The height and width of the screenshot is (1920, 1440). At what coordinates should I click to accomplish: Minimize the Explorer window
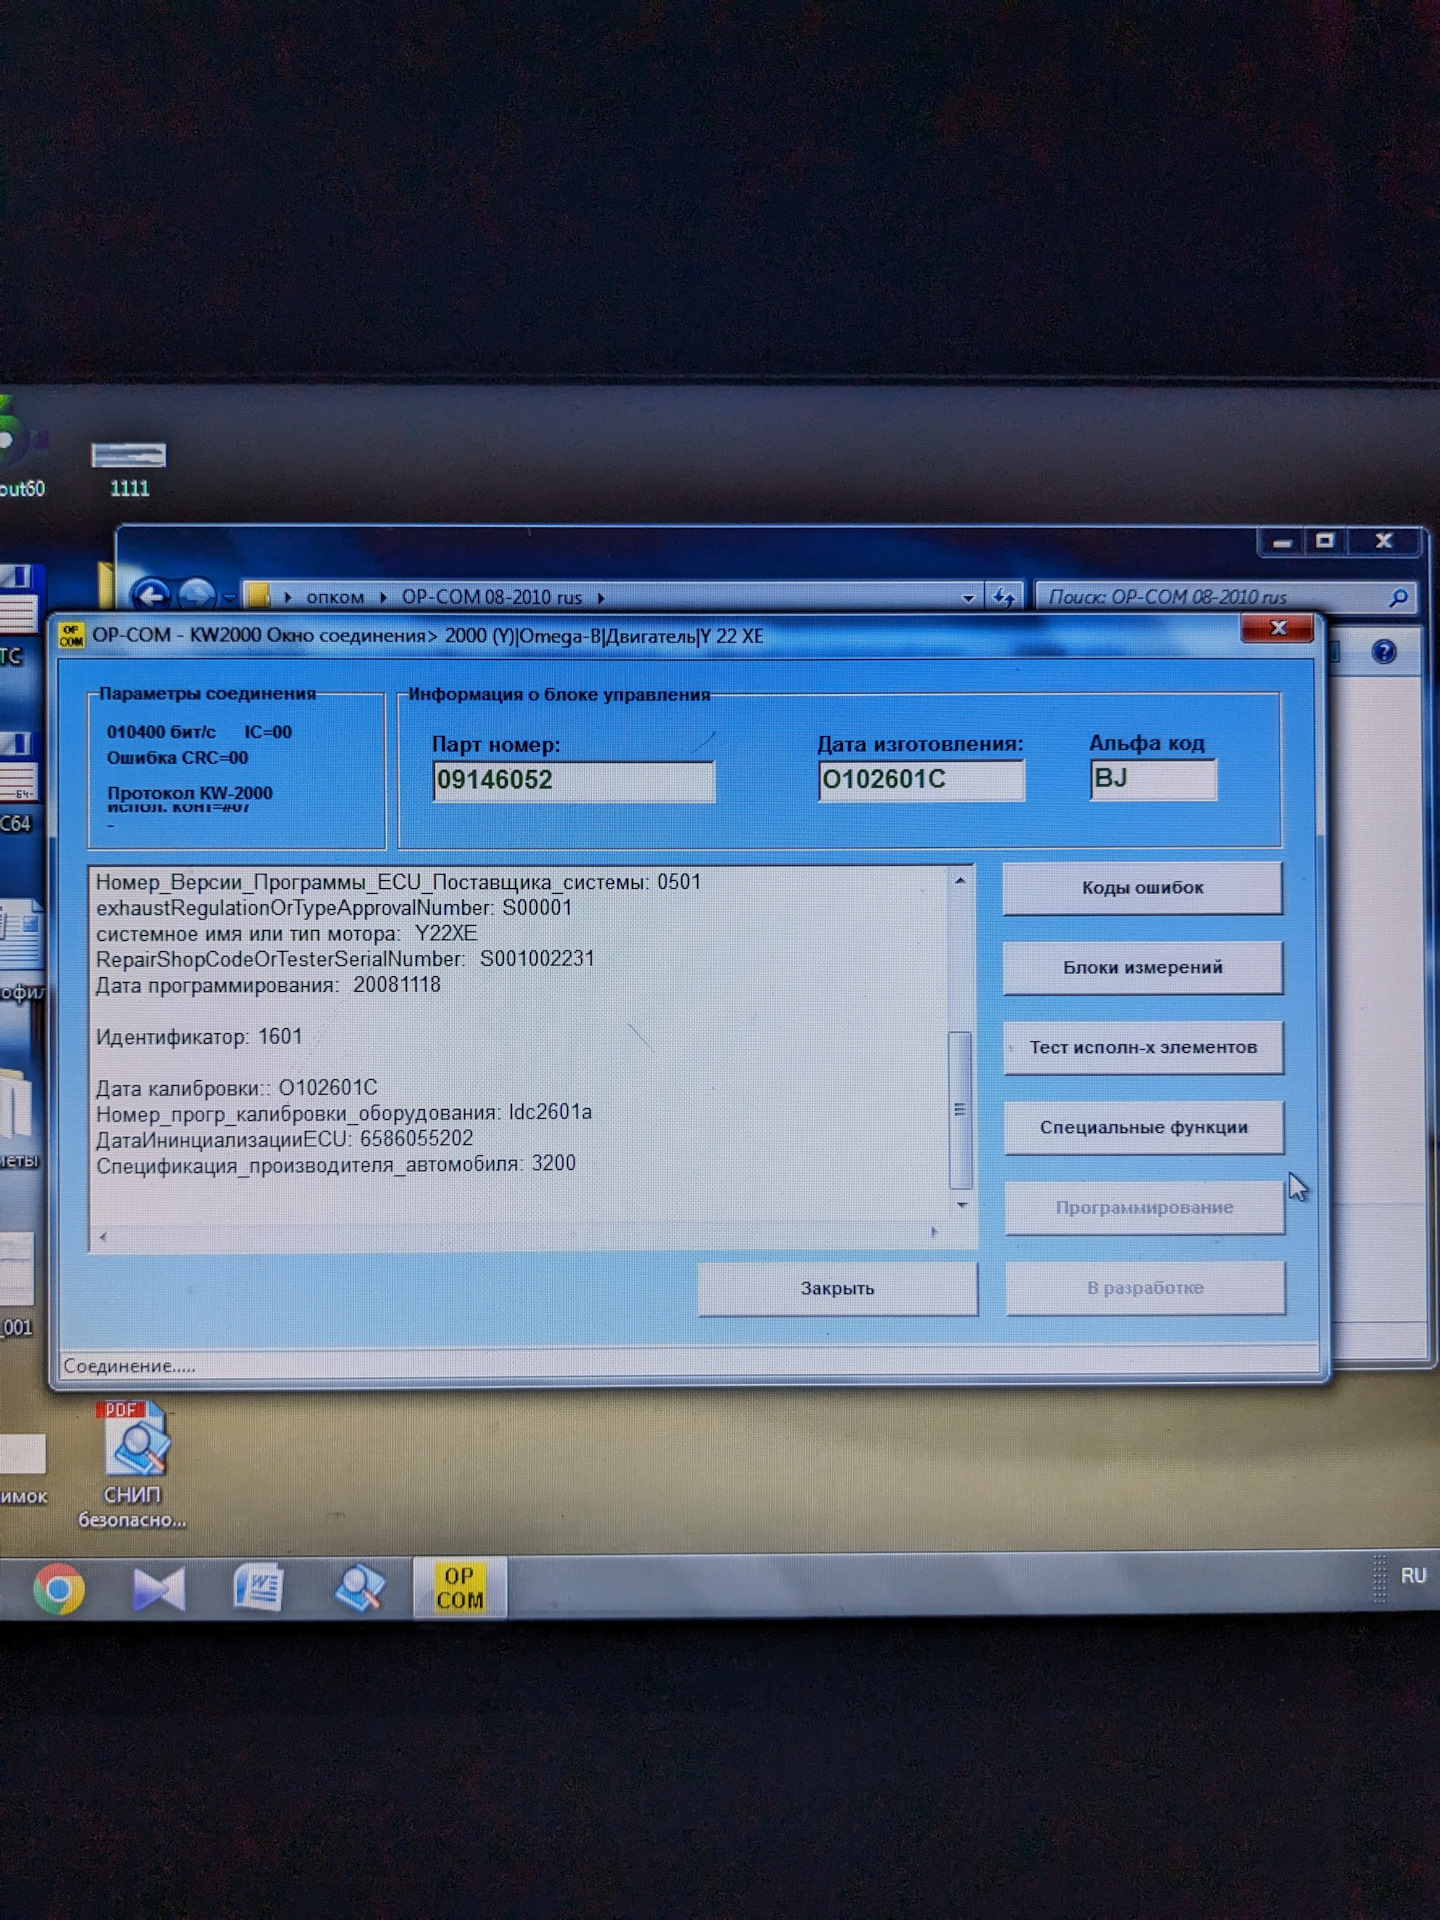[1282, 542]
